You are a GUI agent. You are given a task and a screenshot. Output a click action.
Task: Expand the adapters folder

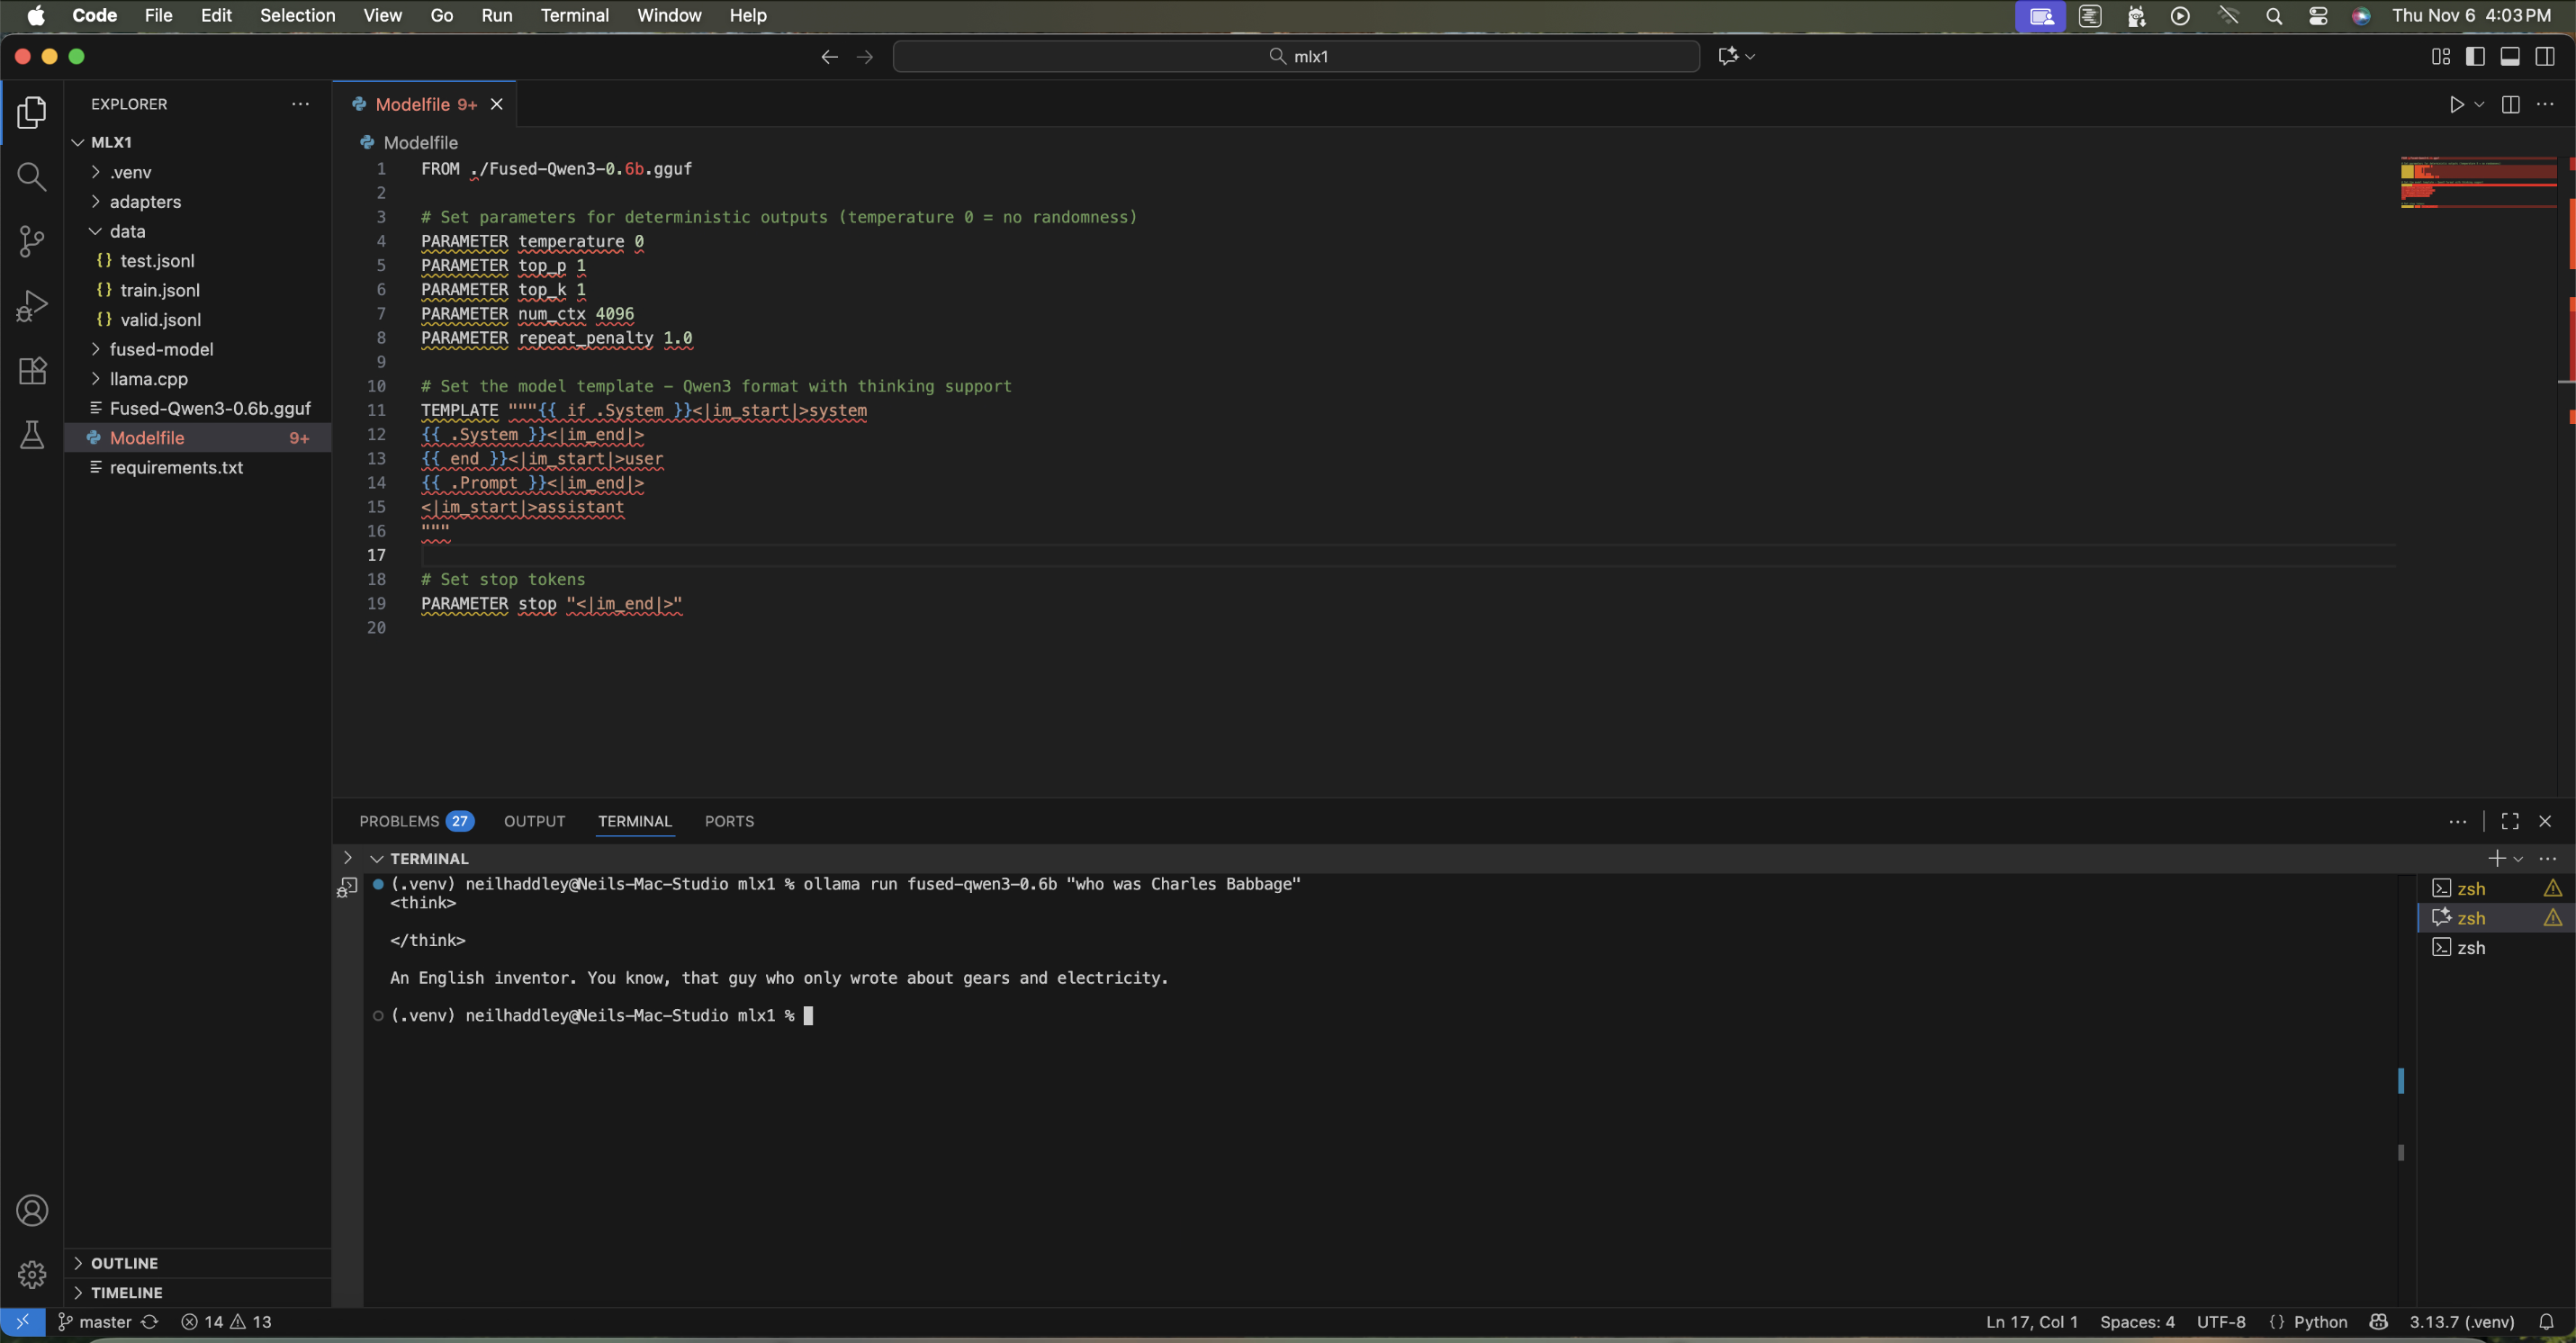[x=145, y=202]
